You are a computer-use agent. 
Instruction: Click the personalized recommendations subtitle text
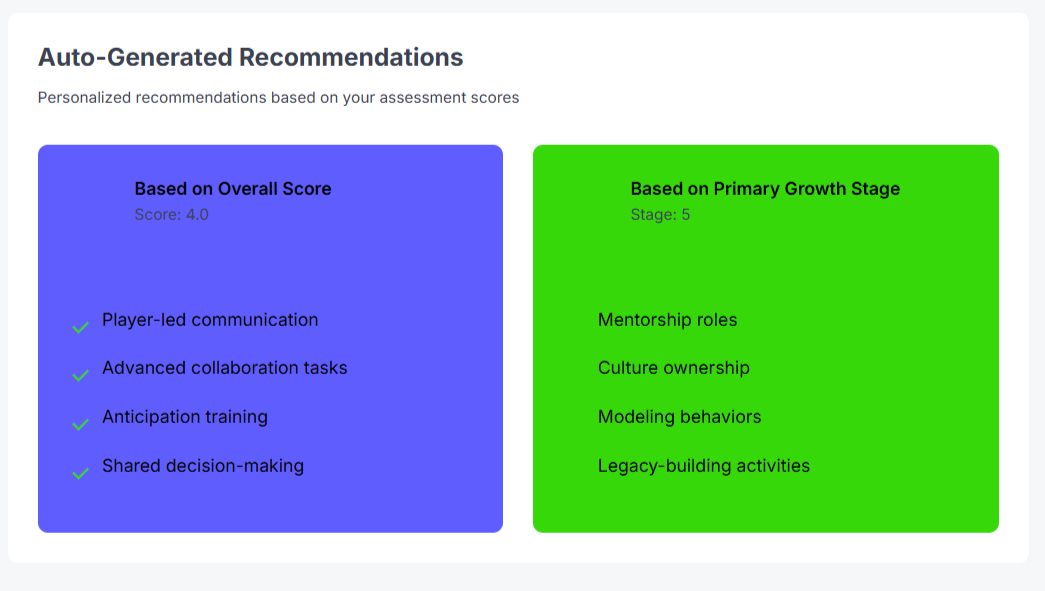(x=278, y=97)
